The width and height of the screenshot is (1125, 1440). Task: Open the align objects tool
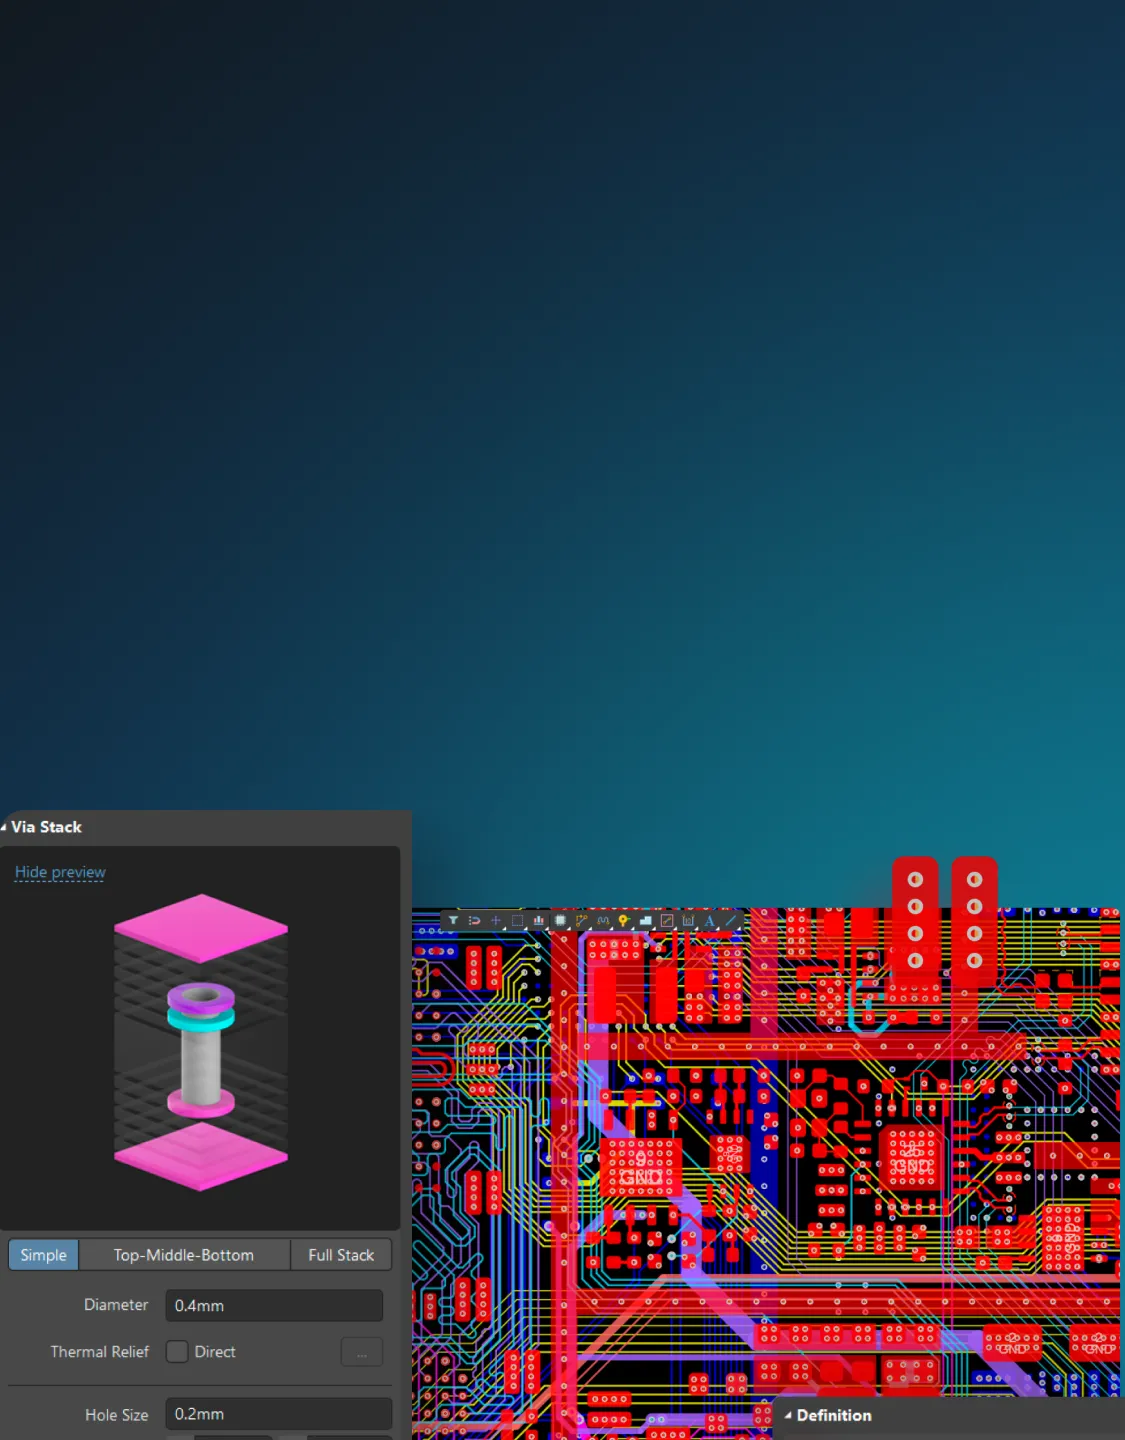(x=539, y=920)
